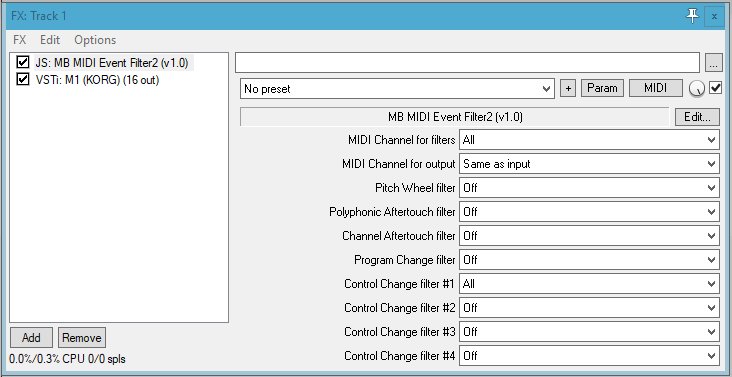The width and height of the screenshot is (732, 377).
Task: Open Pitch Wheel filter dropdown
Action: (x=589, y=188)
